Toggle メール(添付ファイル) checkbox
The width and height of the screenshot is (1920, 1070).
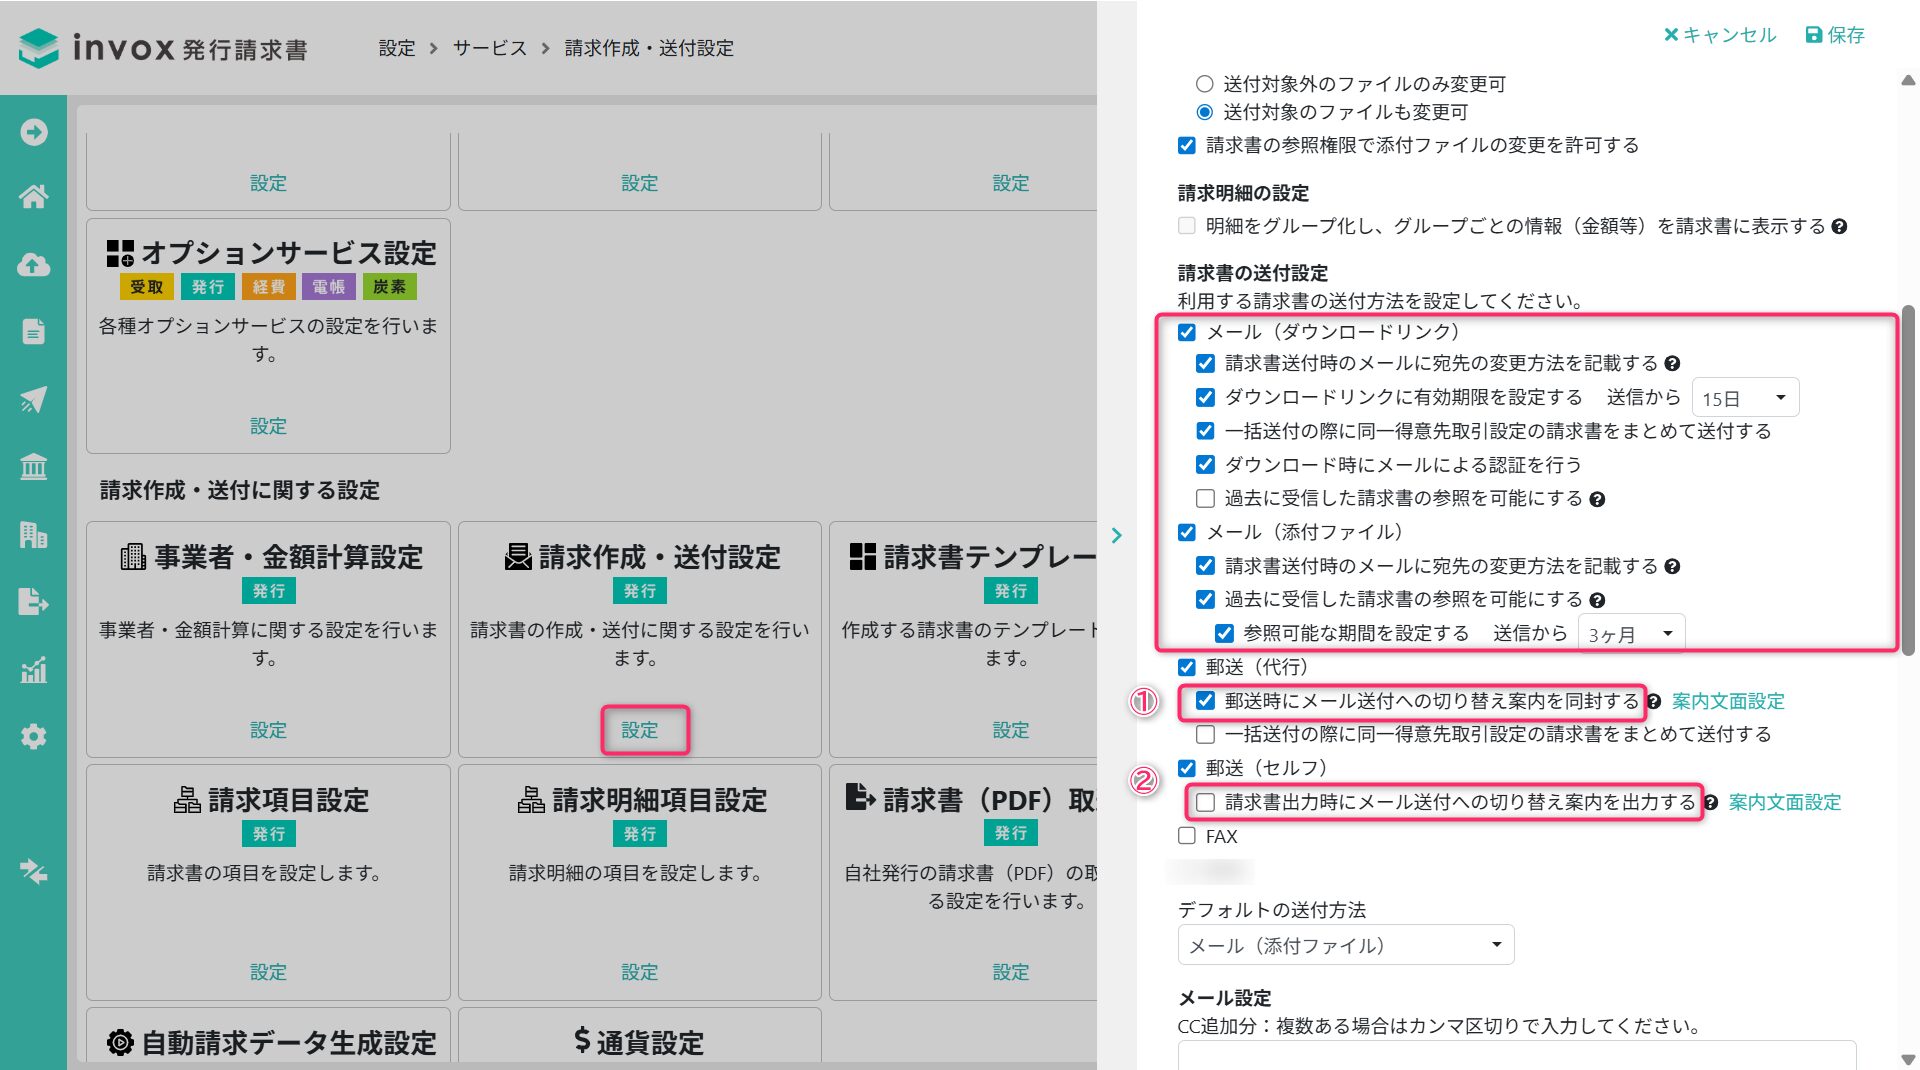(x=1187, y=532)
